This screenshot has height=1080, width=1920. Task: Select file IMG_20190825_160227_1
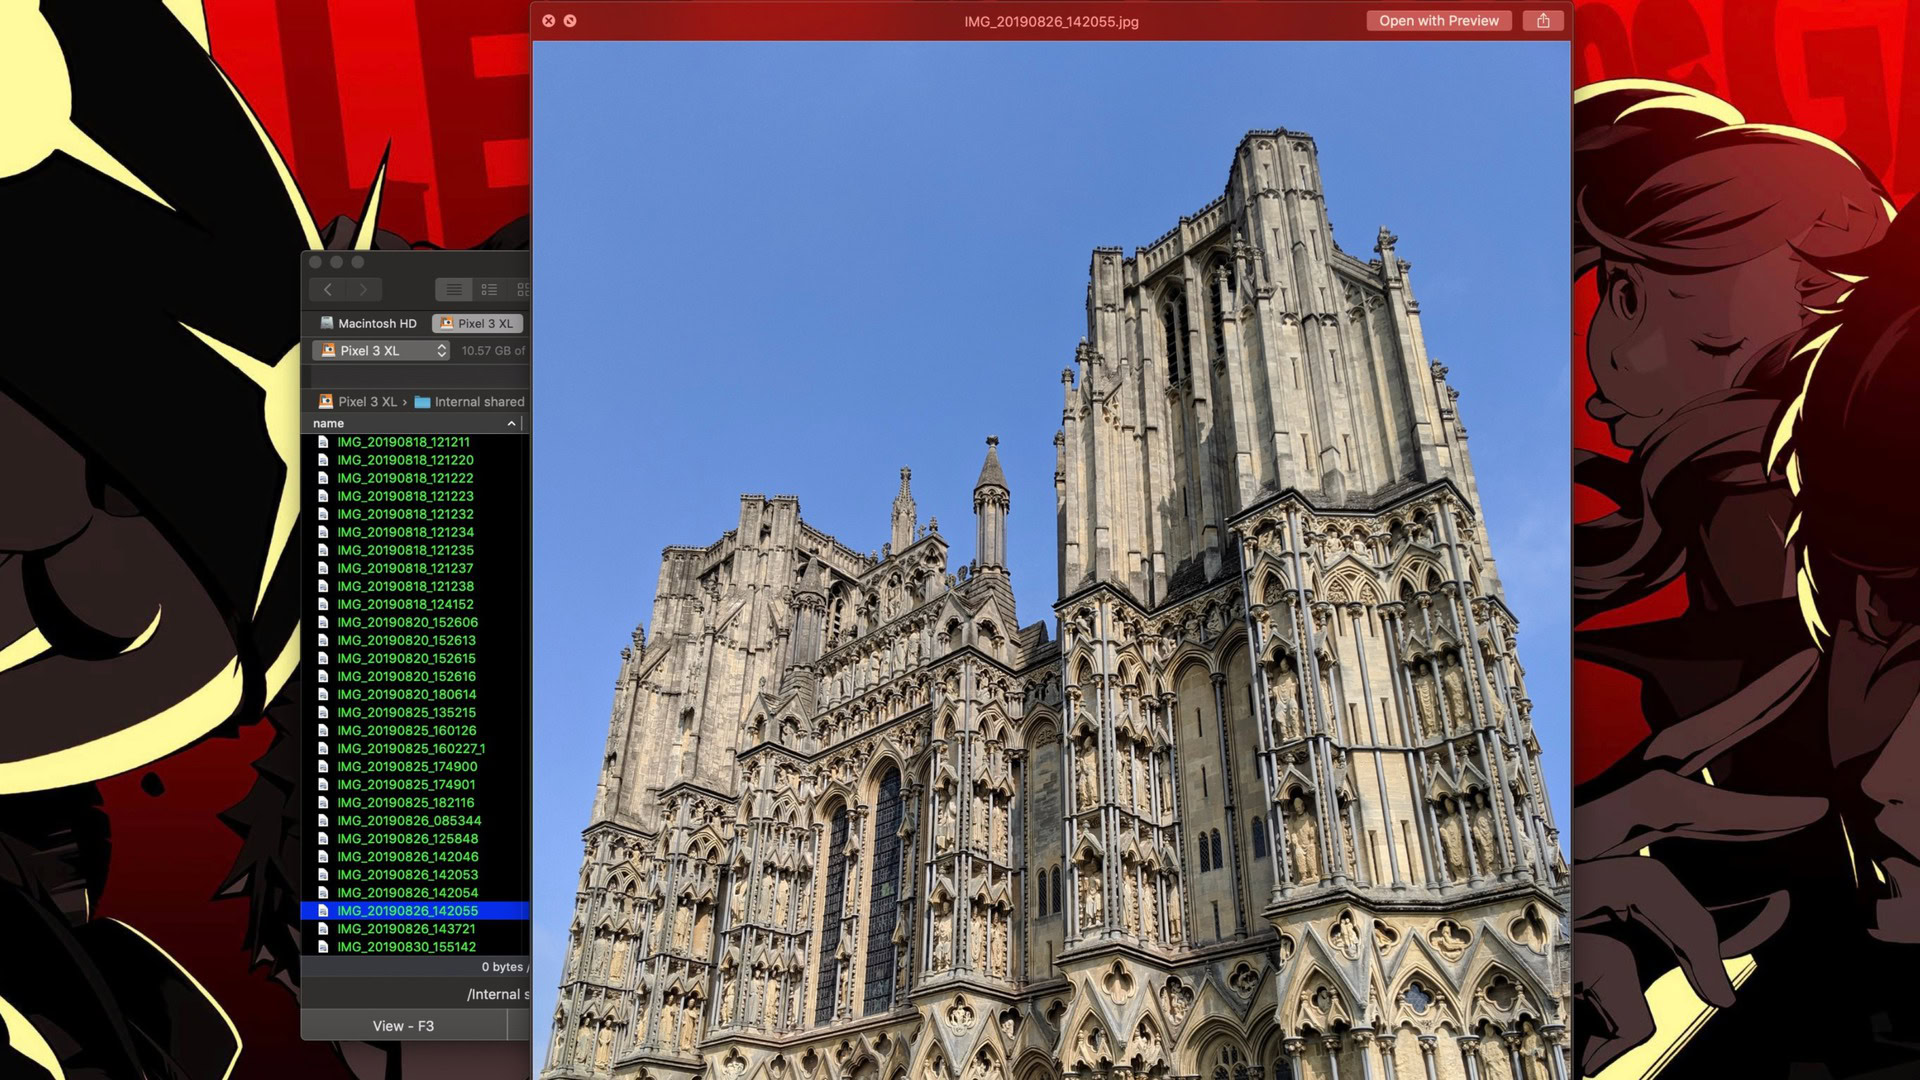coord(410,749)
